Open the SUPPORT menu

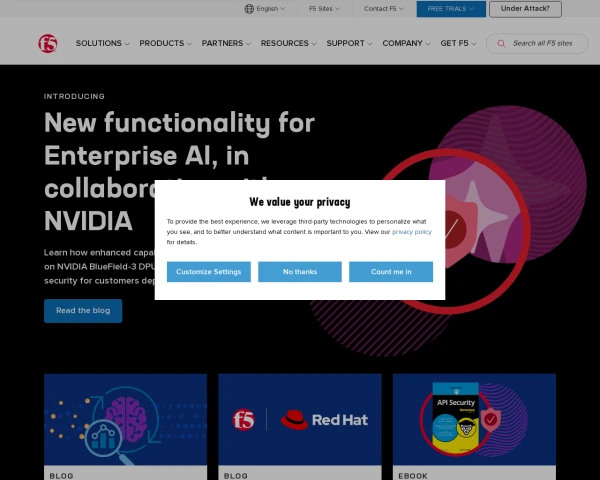[349, 43]
